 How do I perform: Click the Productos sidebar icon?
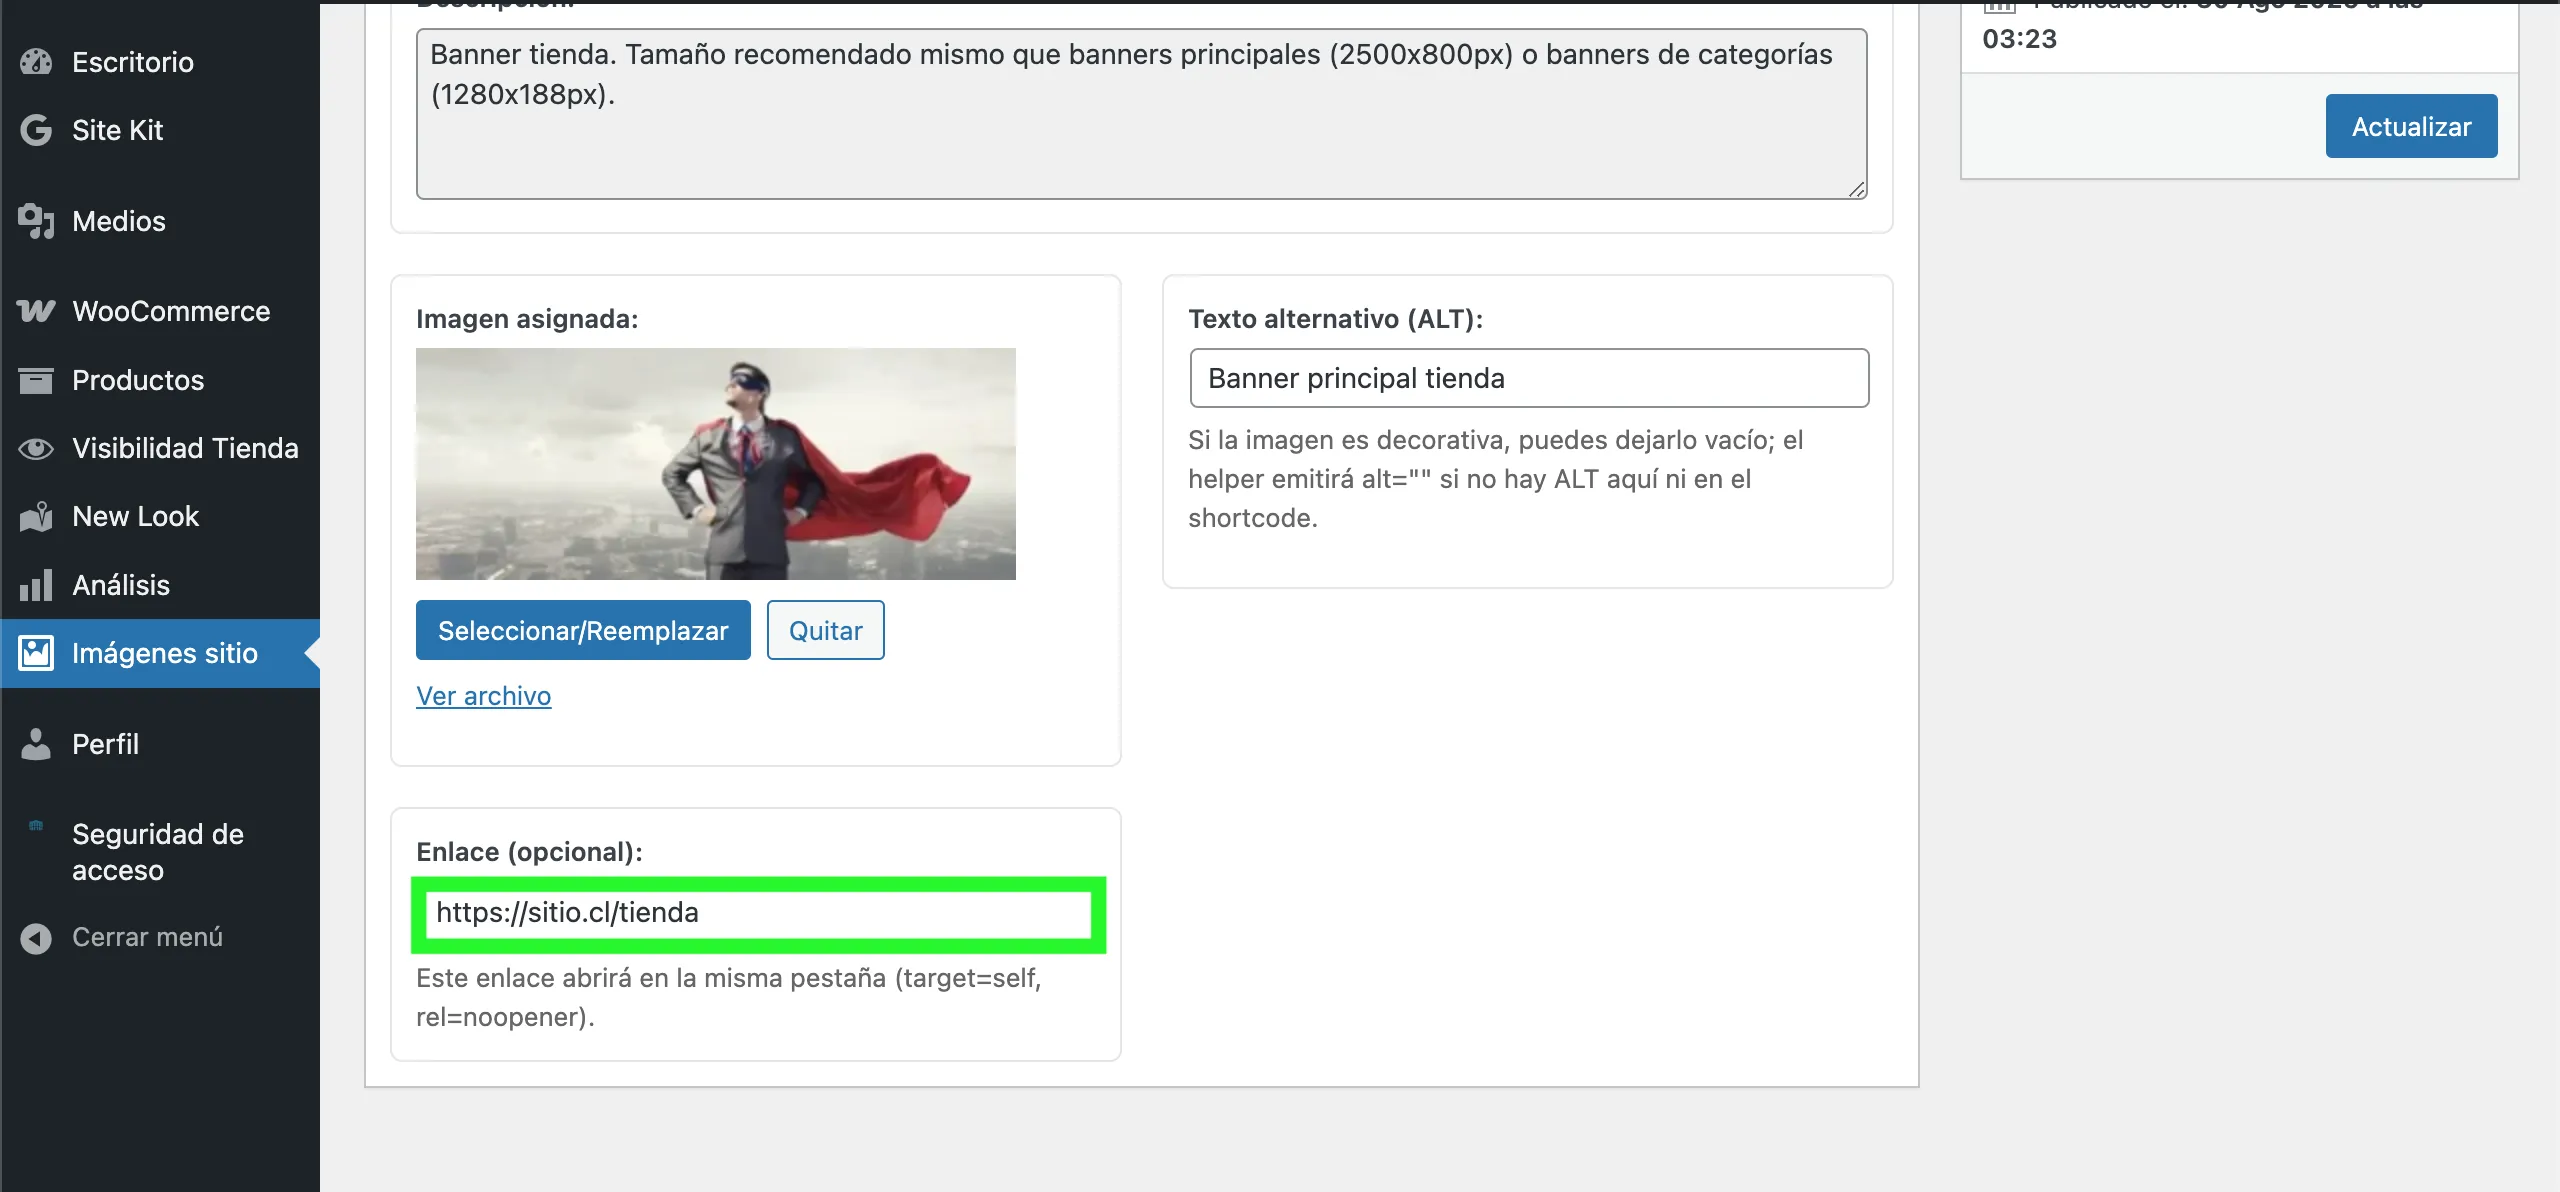click(35, 379)
